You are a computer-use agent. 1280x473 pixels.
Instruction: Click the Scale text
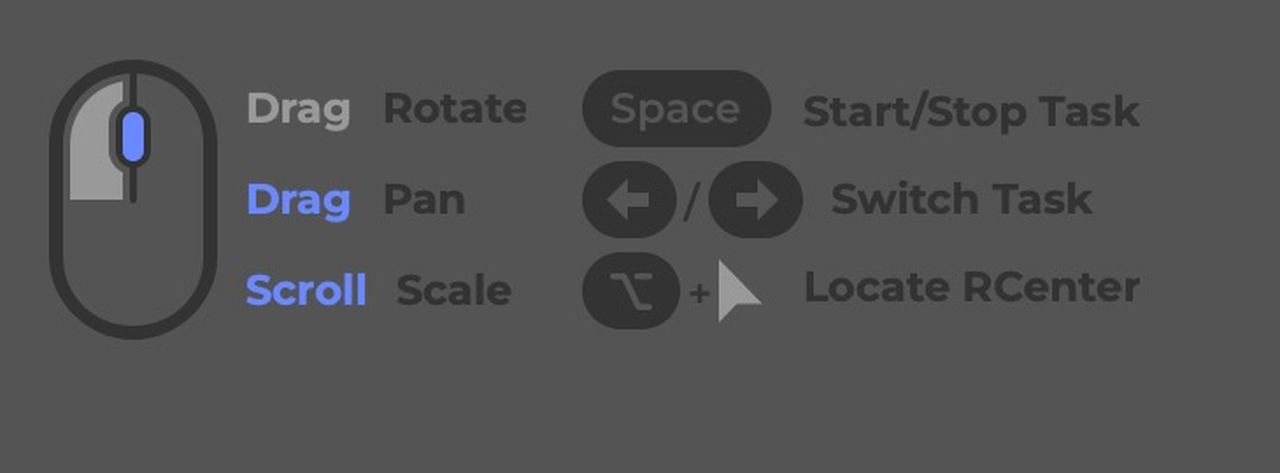(x=454, y=291)
